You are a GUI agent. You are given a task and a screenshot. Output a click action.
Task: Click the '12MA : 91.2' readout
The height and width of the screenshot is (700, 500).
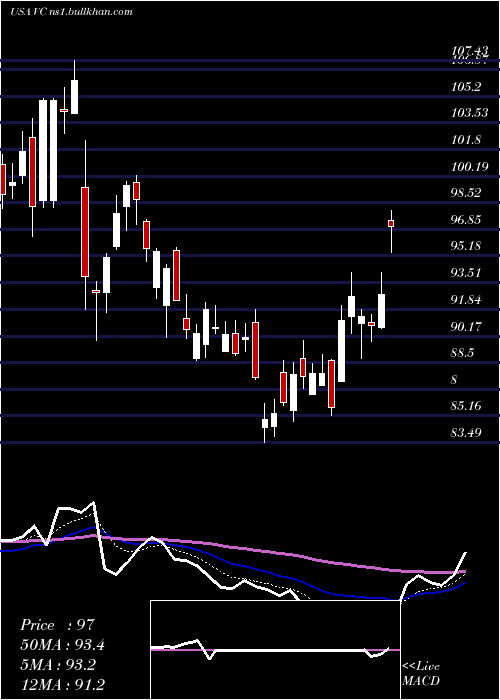tap(63, 684)
